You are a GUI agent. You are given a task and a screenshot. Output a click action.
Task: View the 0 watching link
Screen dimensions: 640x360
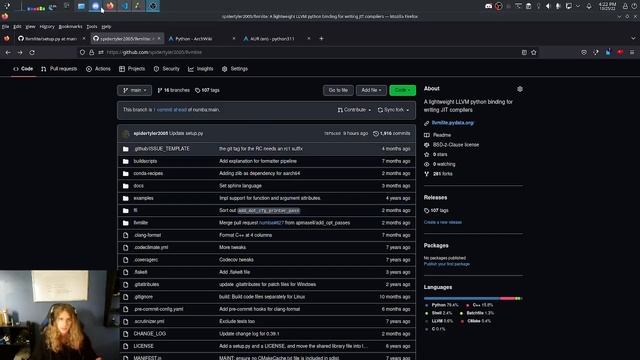click(x=440, y=164)
